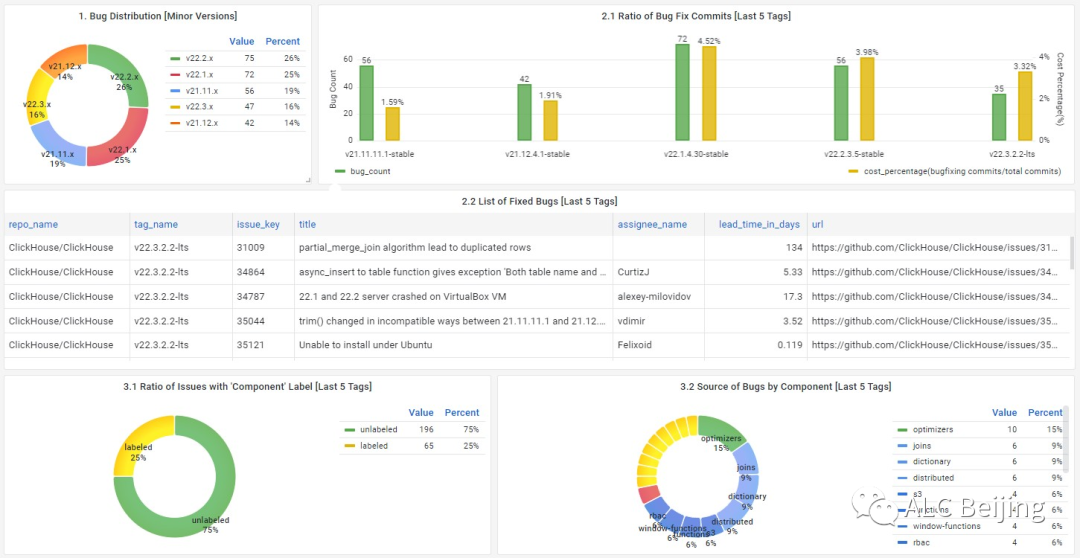Toggle joins series in 3.2 legend
The height and width of the screenshot is (558, 1080).
pyautogui.click(x=922, y=446)
